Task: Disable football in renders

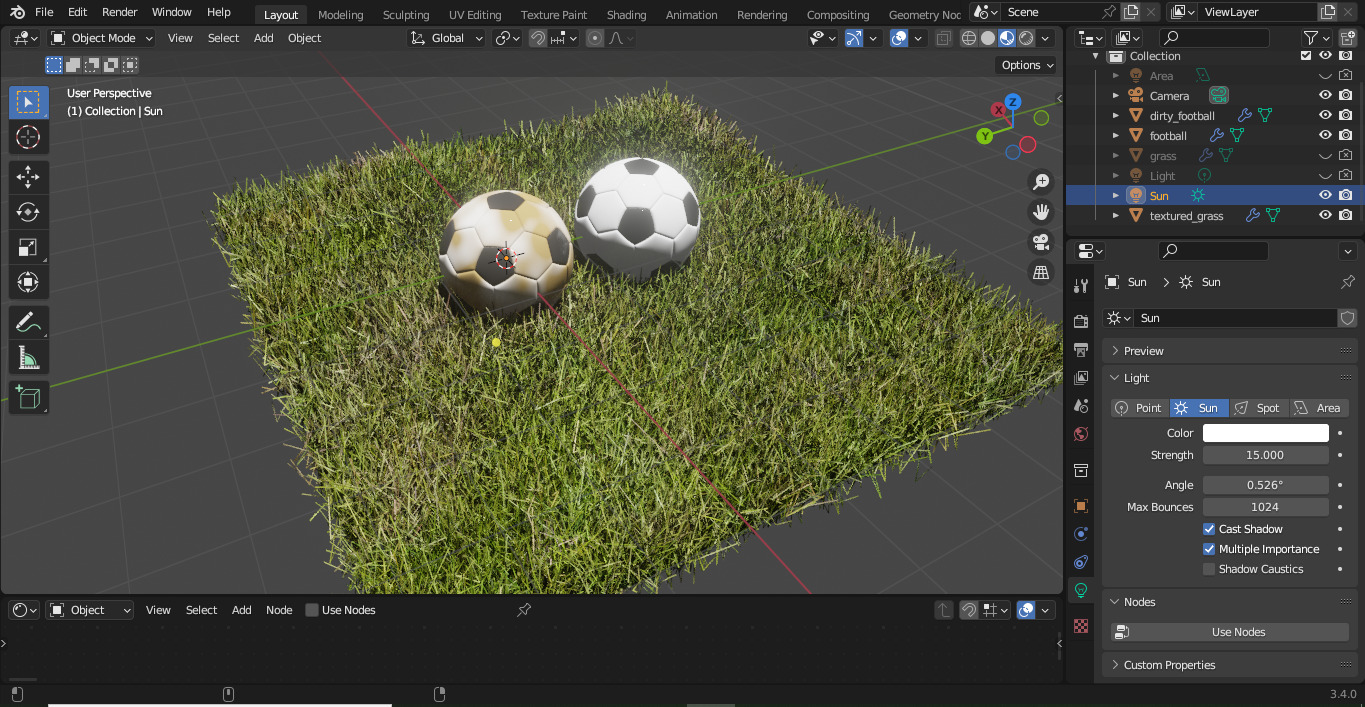Action: (1346, 136)
